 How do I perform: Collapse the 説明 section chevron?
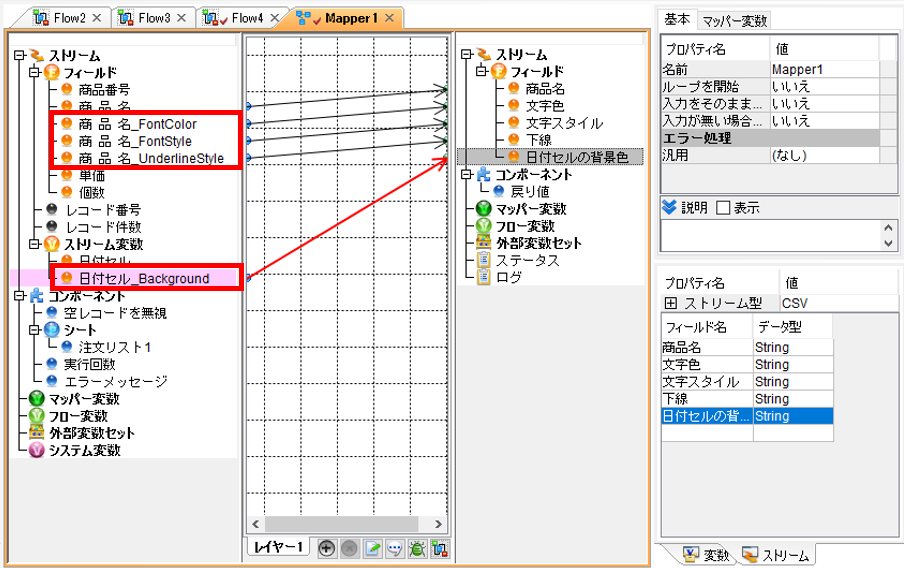tap(669, 207)
